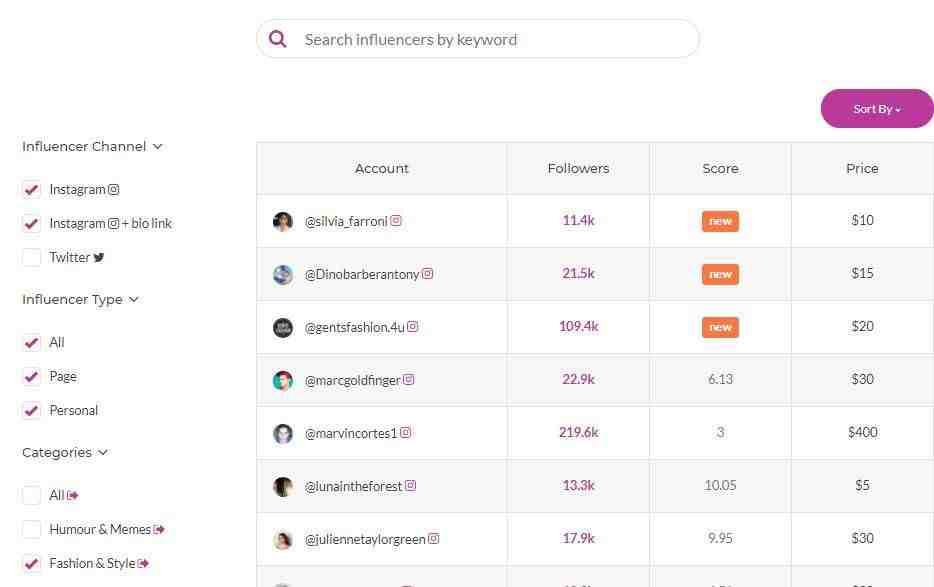Viewport: 934px width, 587px height.
Task: Click the arrow icon beside Fashion & Style
Action: coord(144,563)
